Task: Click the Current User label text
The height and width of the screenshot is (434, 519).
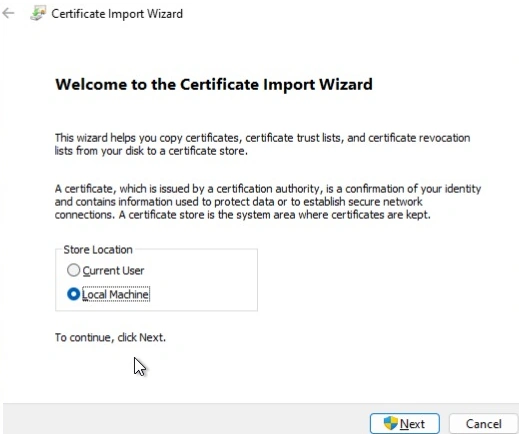Action: tap(113, 270)
